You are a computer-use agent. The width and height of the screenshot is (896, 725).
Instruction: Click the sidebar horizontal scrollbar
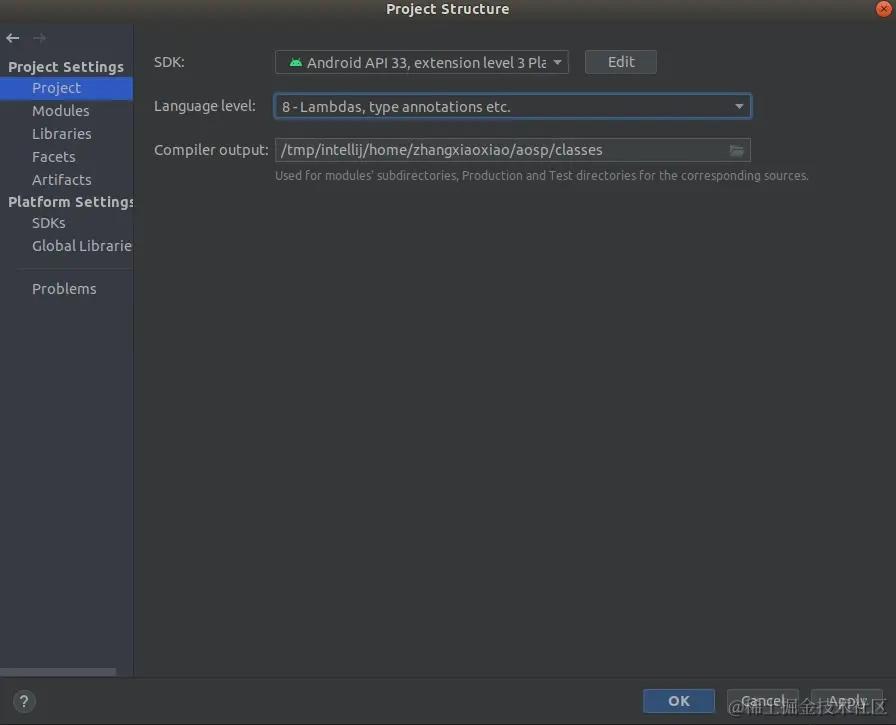[58, 672]
